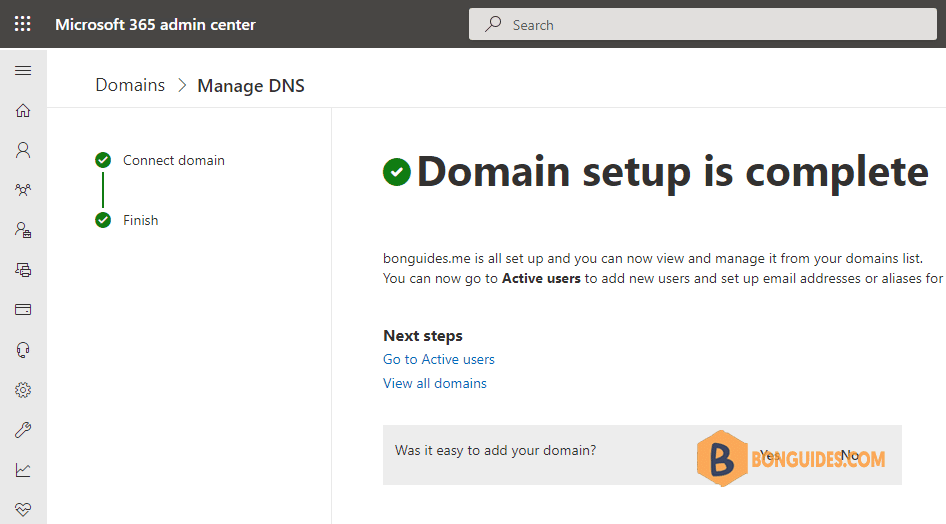Answer No to domain feedback
The image size is (946, 524).
[849, 455]
